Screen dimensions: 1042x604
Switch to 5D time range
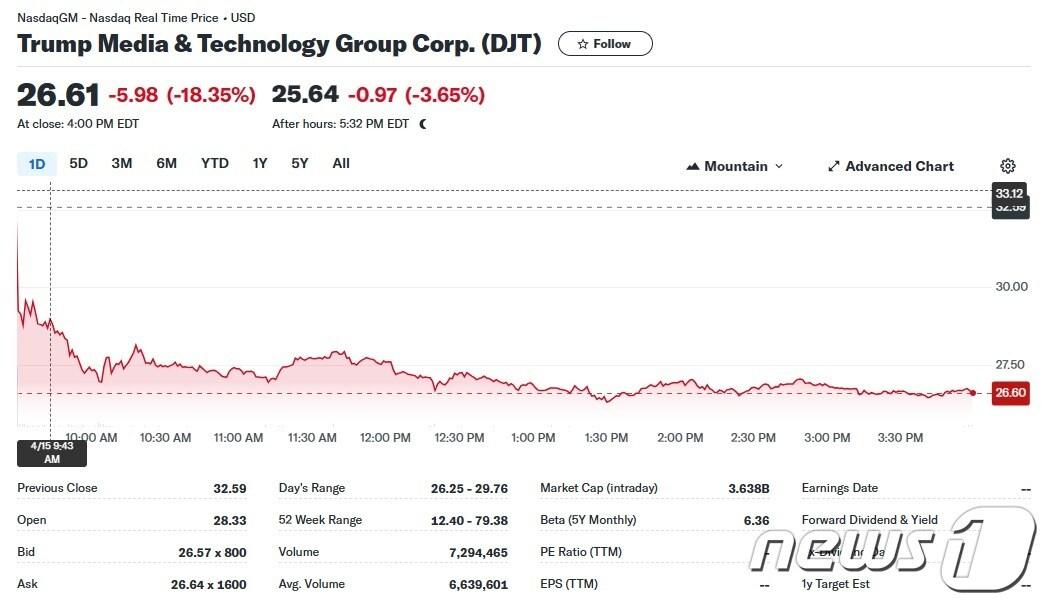pyautogui.click(x=78, y=163)
